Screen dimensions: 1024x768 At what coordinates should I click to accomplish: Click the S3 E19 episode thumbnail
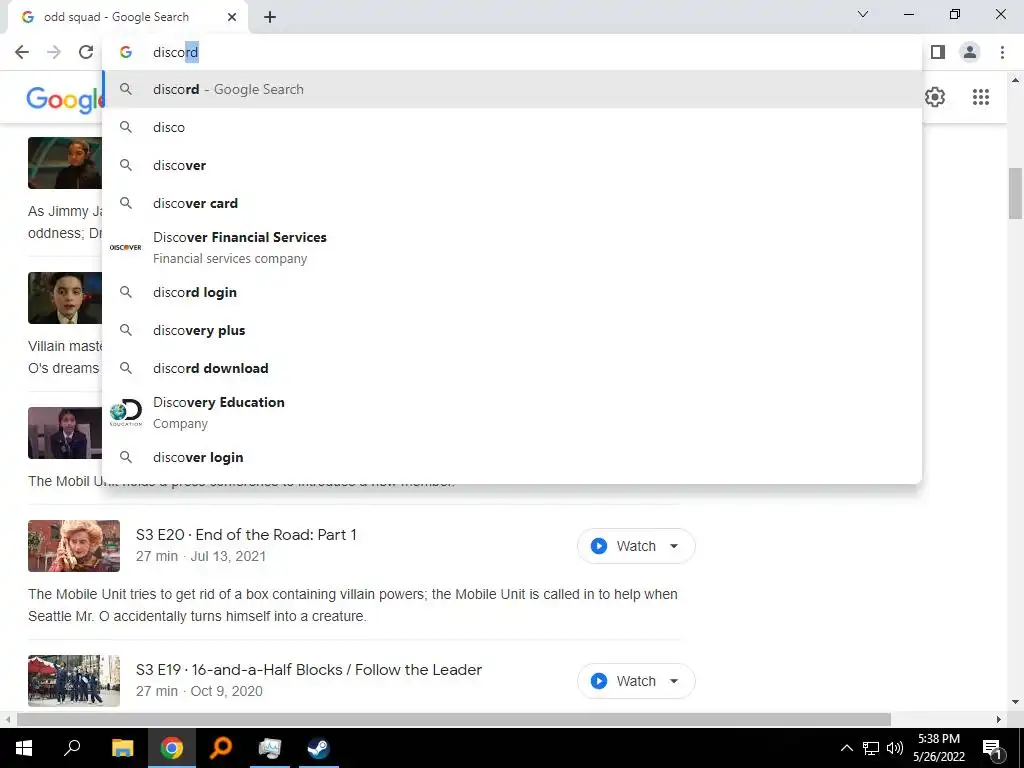point(74,681)
